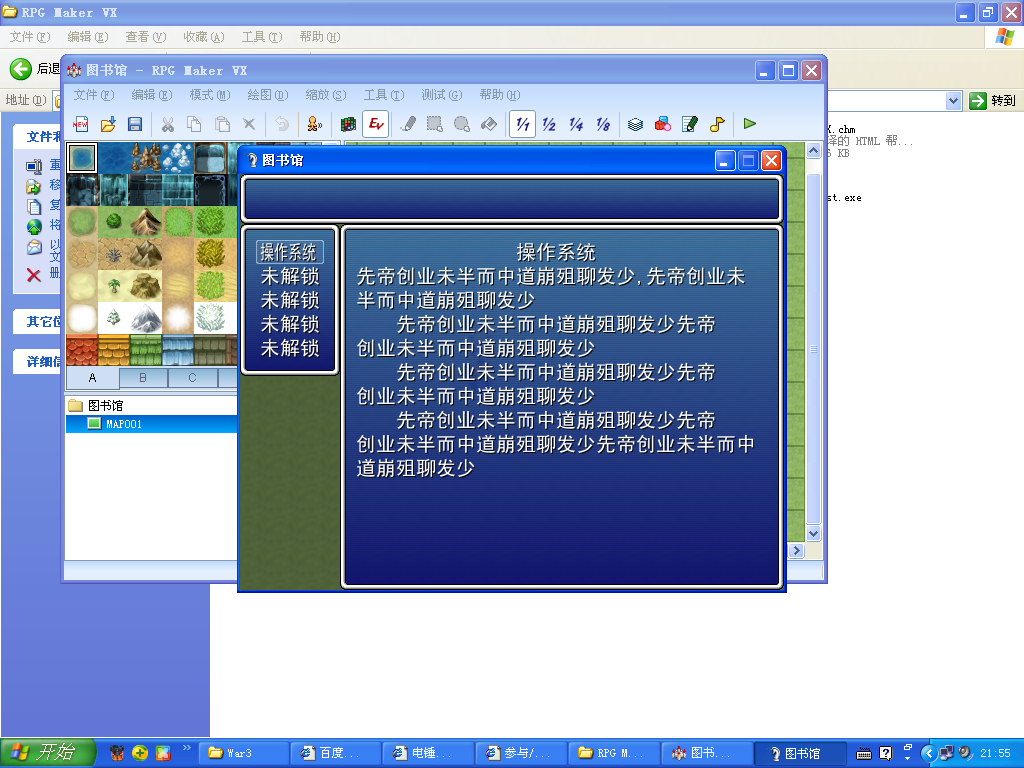Click the down arrow of map vertical scrollbar
The height and width of the screenshot is (768, 1024).
point(813,534)
